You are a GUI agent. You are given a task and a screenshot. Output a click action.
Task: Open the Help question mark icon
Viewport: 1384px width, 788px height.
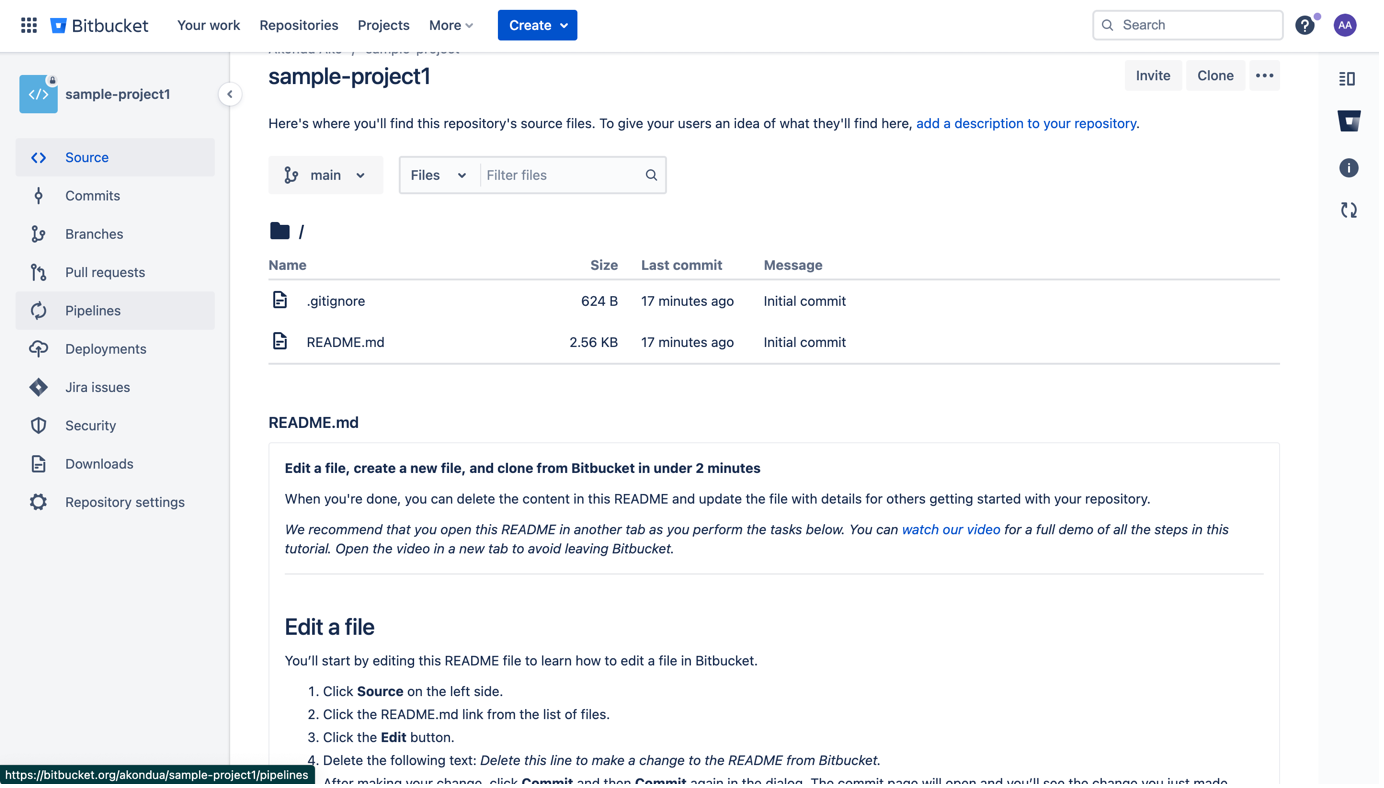click(x=1305, y=25)
